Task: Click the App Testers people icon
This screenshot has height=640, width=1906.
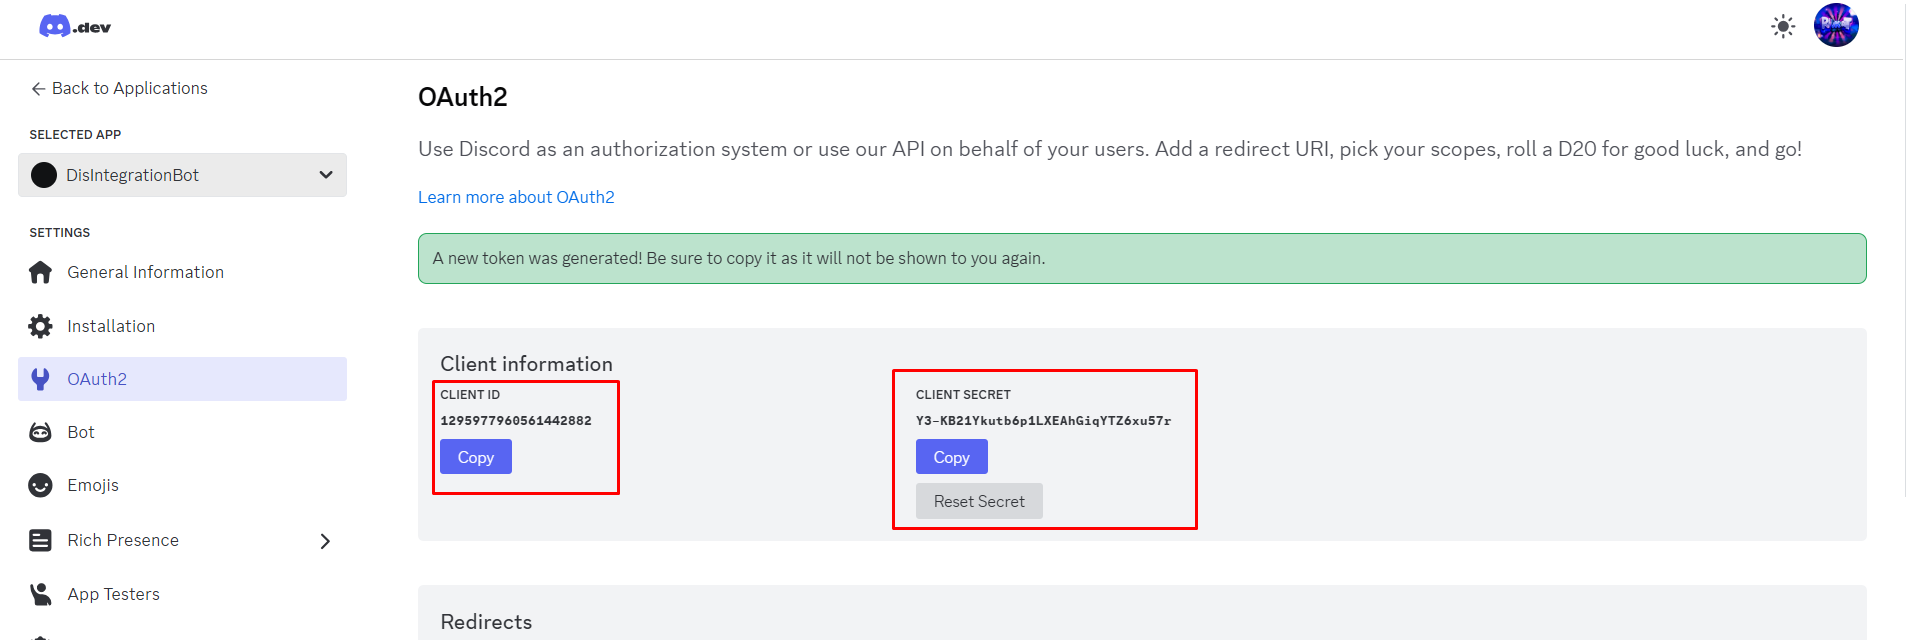Action: point(40,594)
